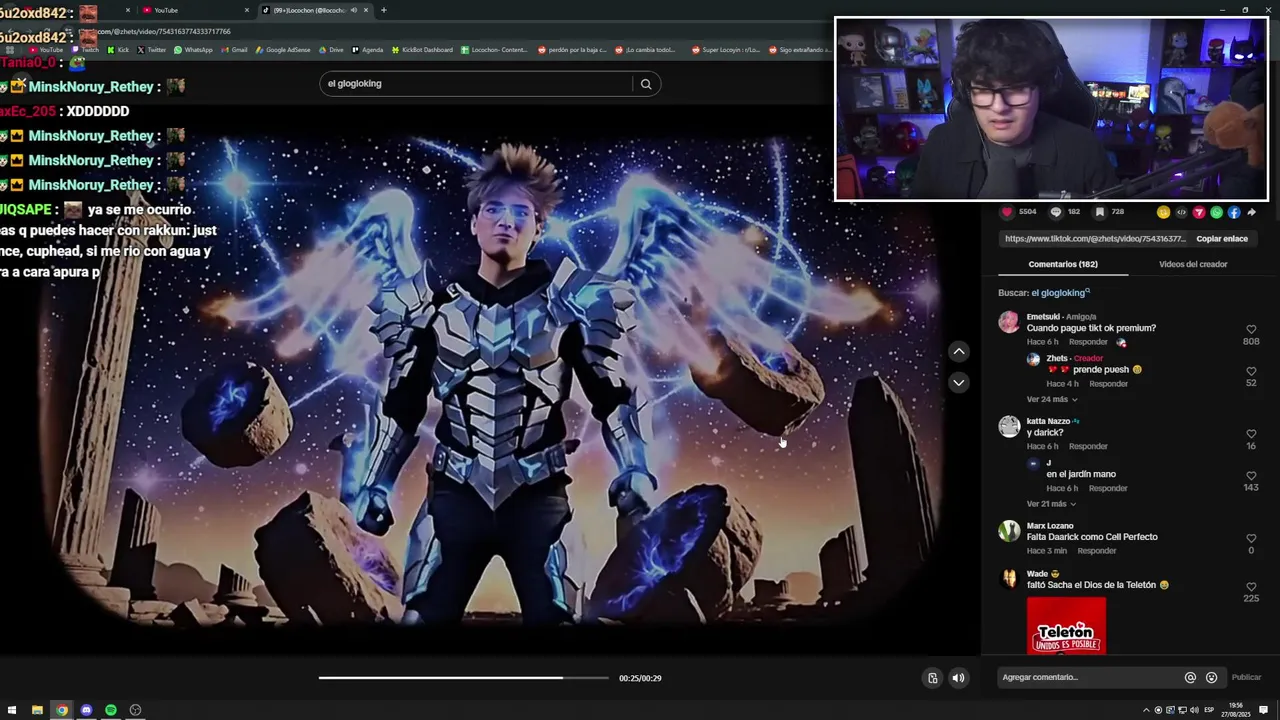Open Teletón sticker image in Wade's comment
This screenshot has width=1280, height=720.
pyautogui.click(x=1066, y=625)
